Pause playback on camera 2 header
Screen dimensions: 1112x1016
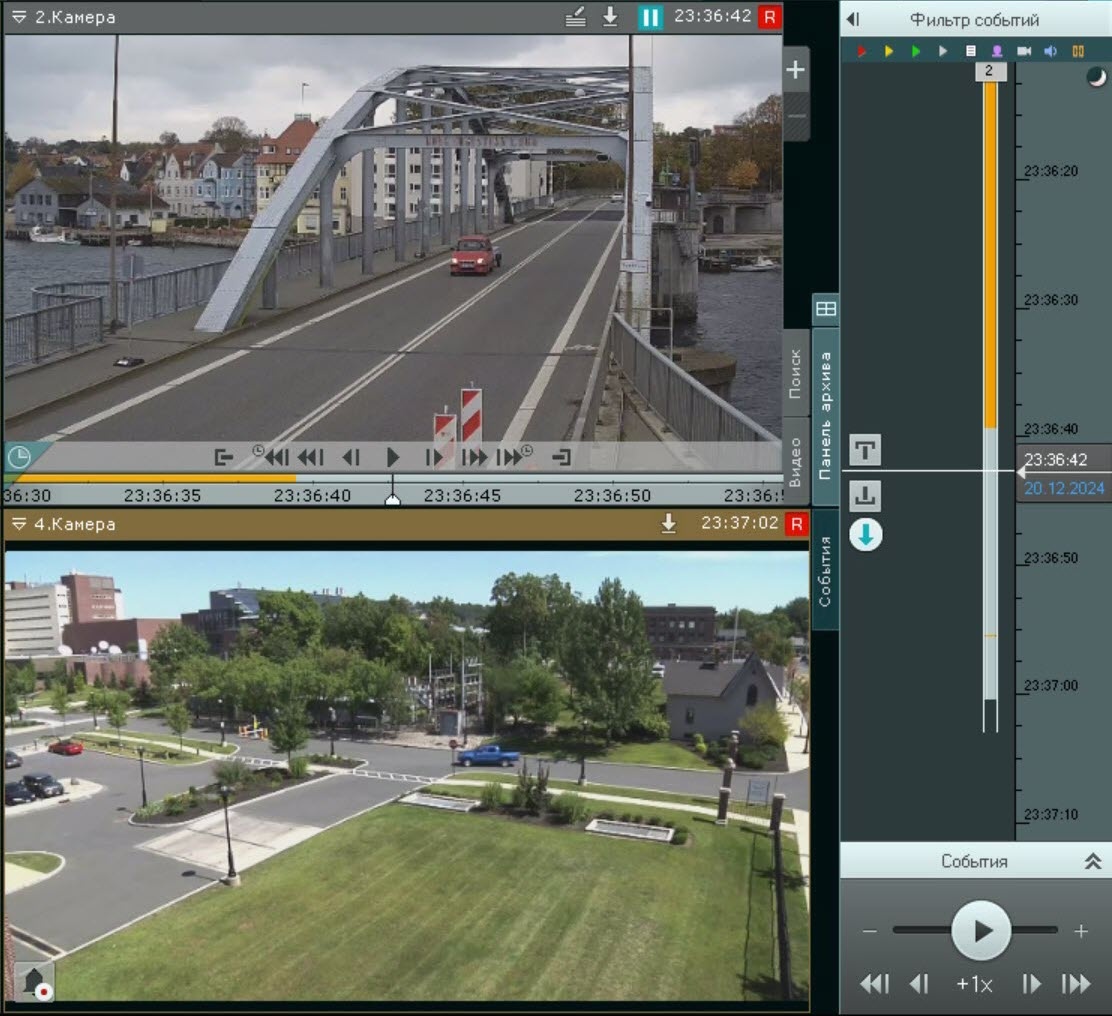tap(651, 17)
